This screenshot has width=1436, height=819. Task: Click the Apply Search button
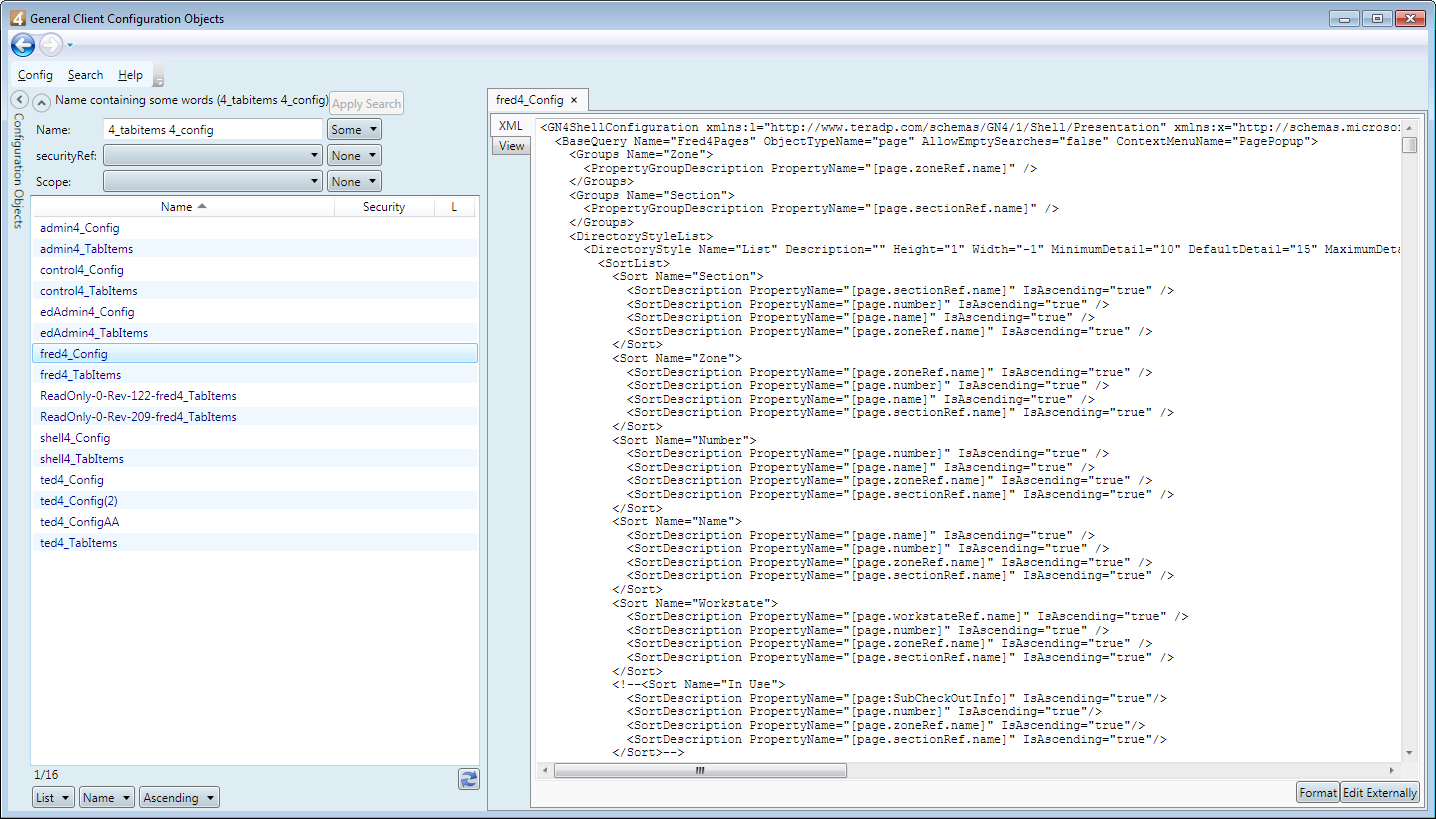[366, 104]
